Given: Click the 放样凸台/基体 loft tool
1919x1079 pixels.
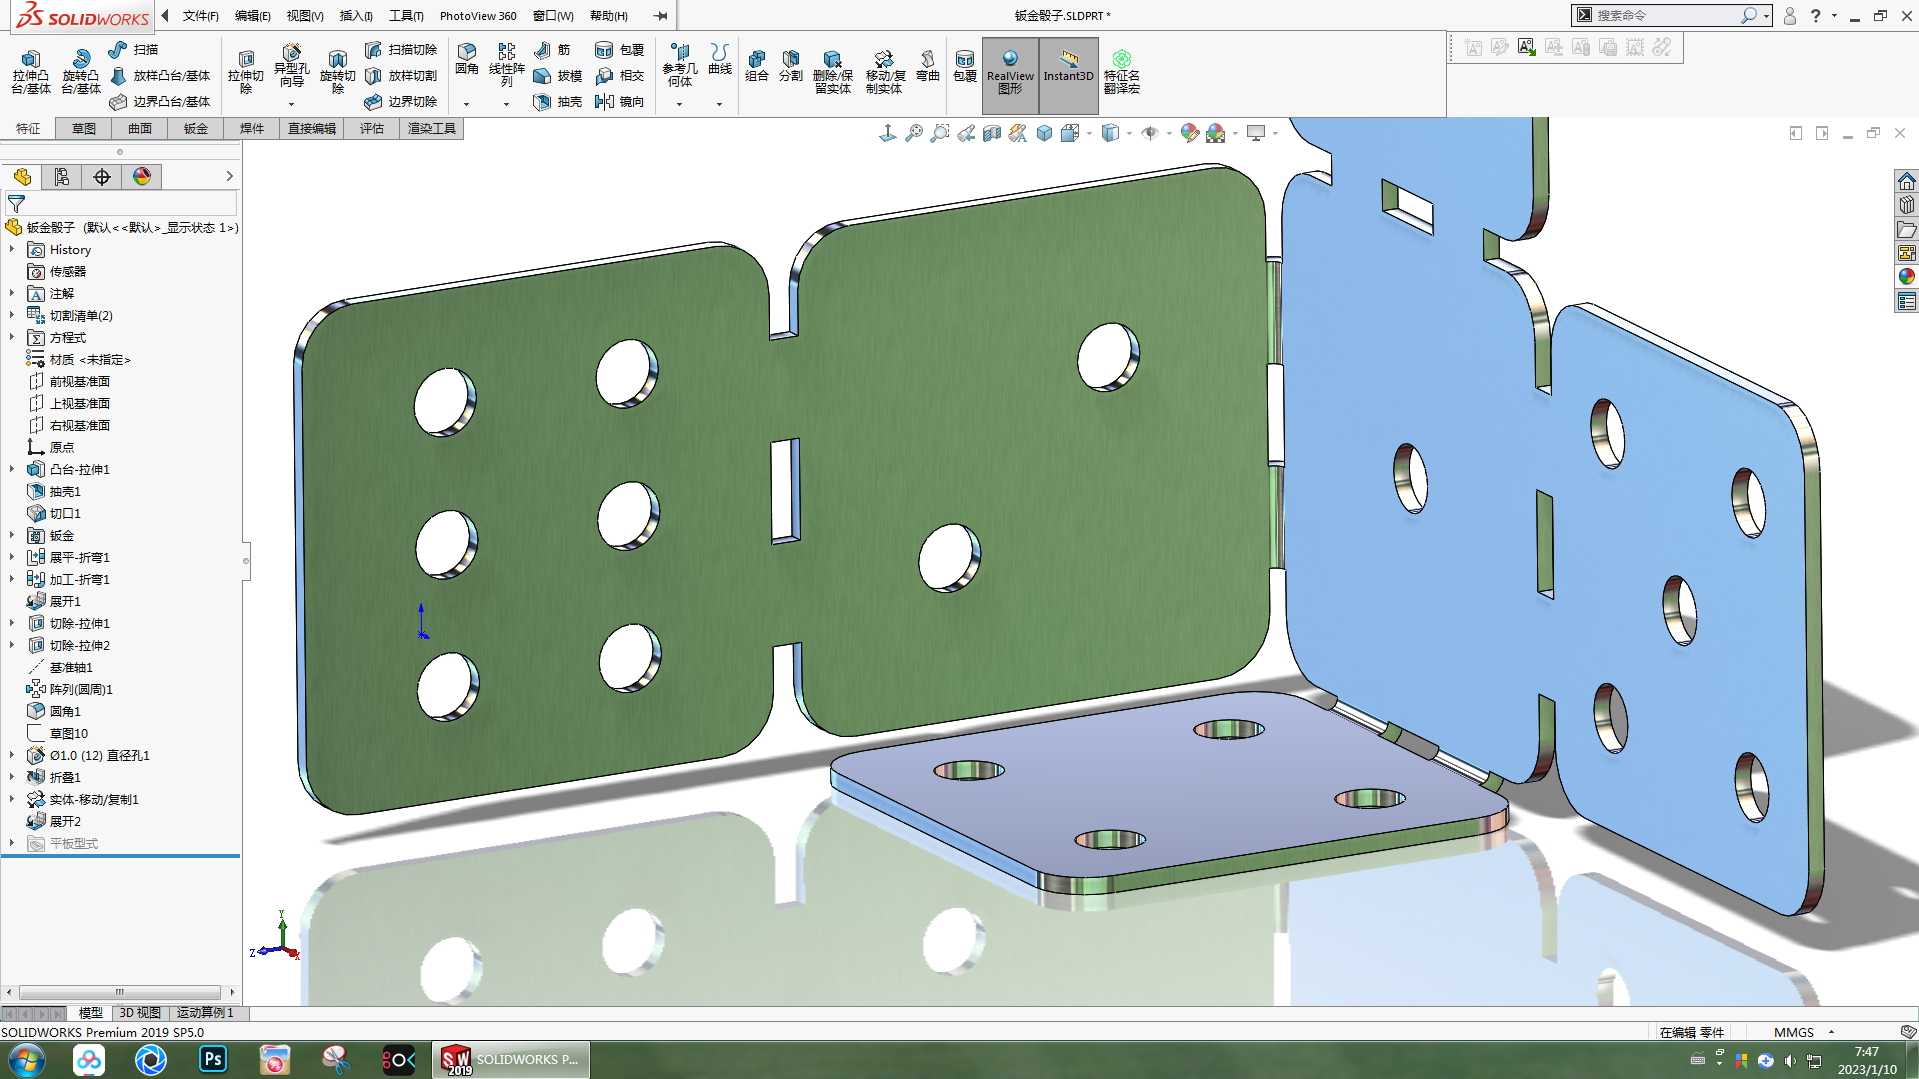Looking at the screenshot, I should click(x=160, y=75).
